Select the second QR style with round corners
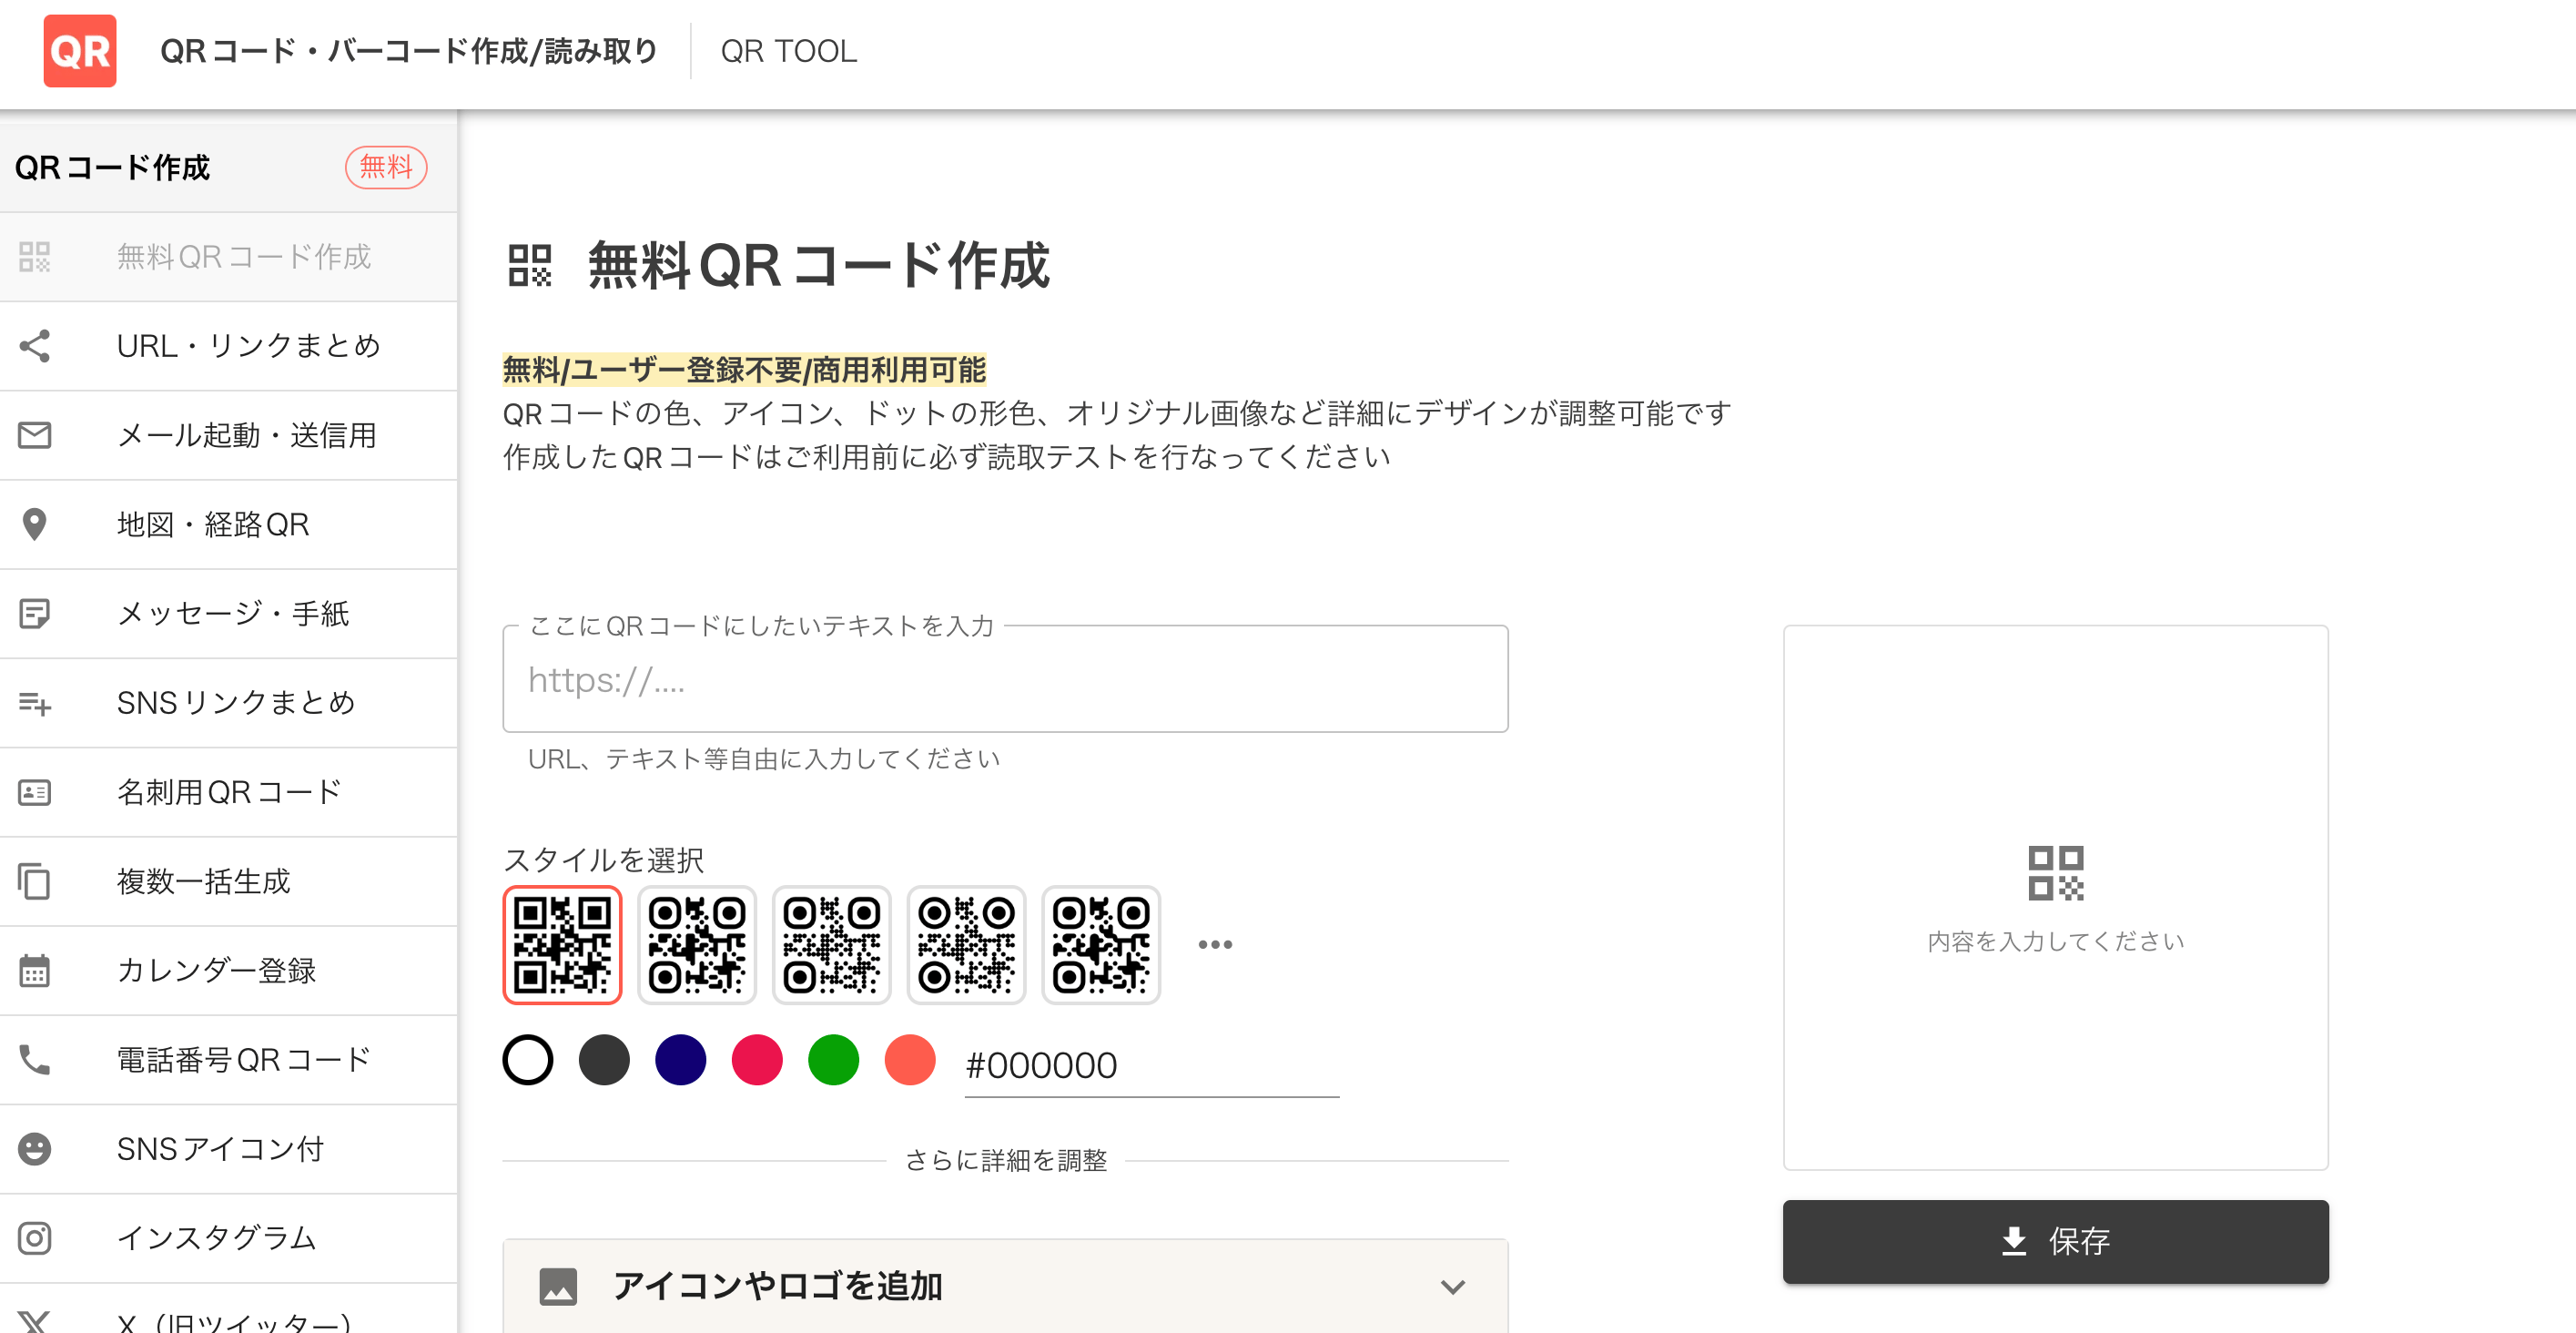Screen dimensions: 2576x1333 (697, 944)
